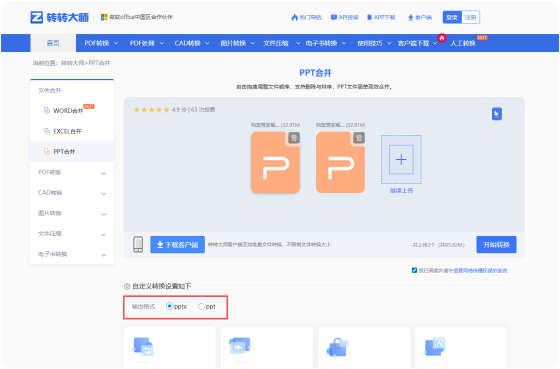Click the mobile phone icon
560x369 pixels.
tap(138, 244)
